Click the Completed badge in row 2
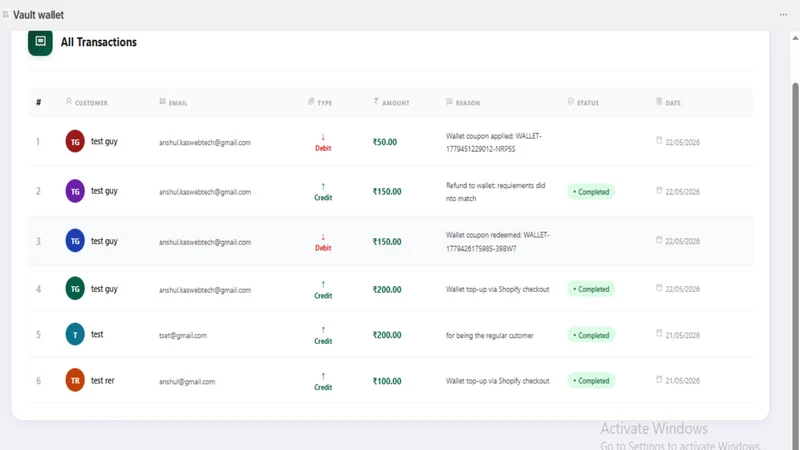This screenshot has width=800, height=450. coord(591,192)
